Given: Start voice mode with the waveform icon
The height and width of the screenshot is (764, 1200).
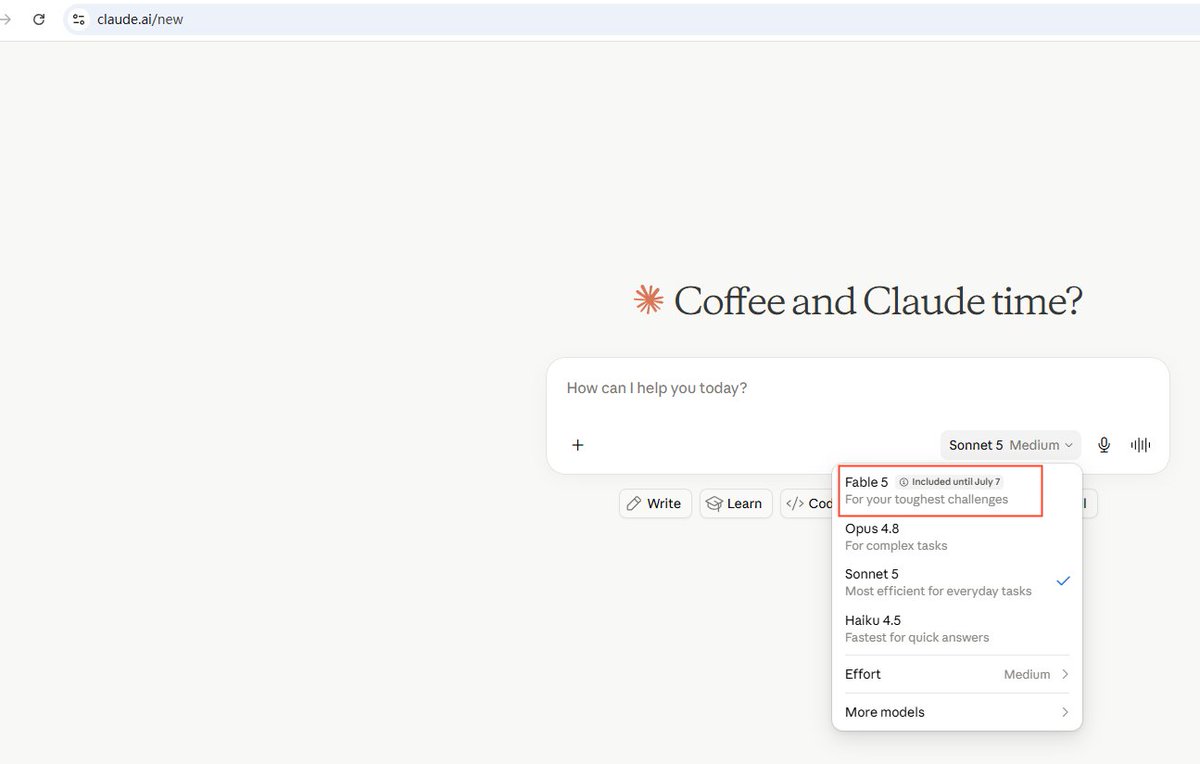Looking at the screenshot, I should 1140,445.
